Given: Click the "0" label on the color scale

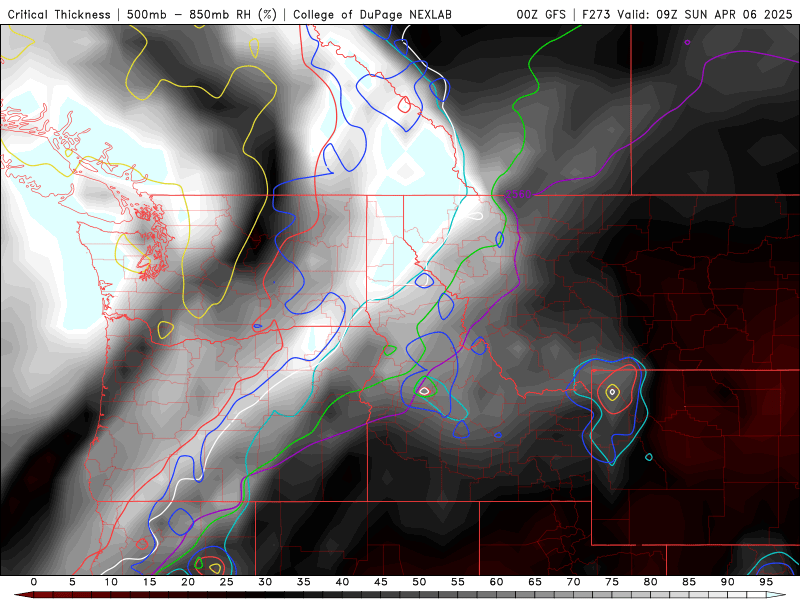Looking at the screenshot, I should pos(34,582).
